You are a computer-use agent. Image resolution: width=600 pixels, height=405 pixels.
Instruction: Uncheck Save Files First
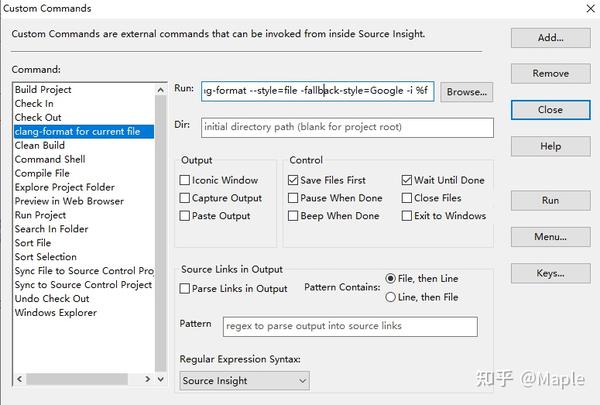click(293, 180)
